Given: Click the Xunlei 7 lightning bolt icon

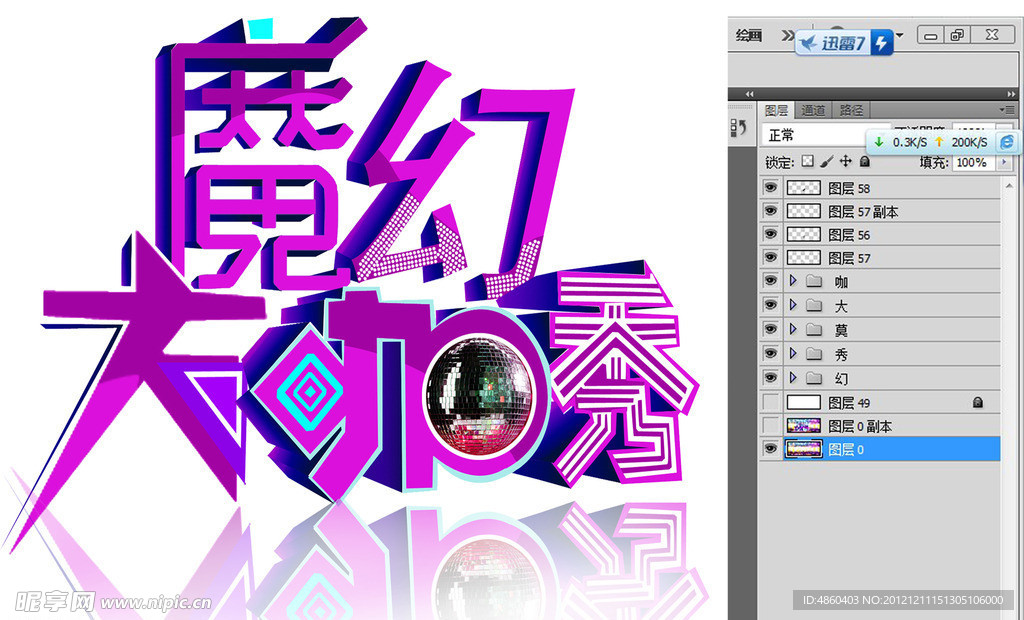Looking at the screenshot, I should (x=881, y=43).
